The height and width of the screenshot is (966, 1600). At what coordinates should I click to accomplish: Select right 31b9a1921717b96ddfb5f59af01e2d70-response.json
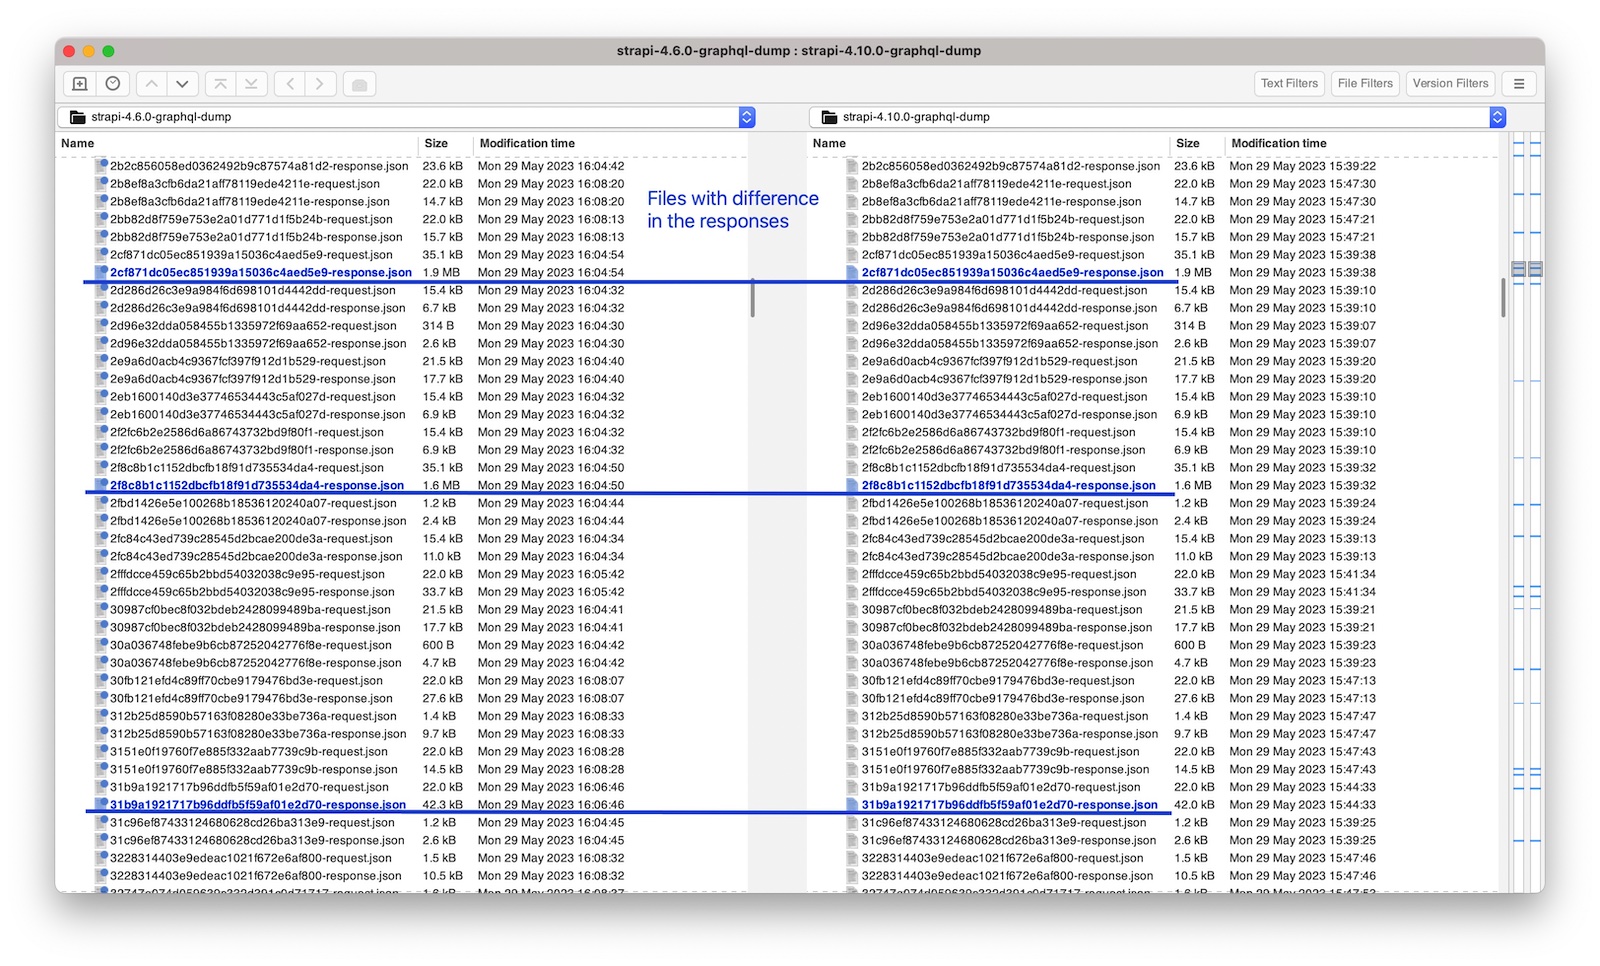coord(1010,804)
